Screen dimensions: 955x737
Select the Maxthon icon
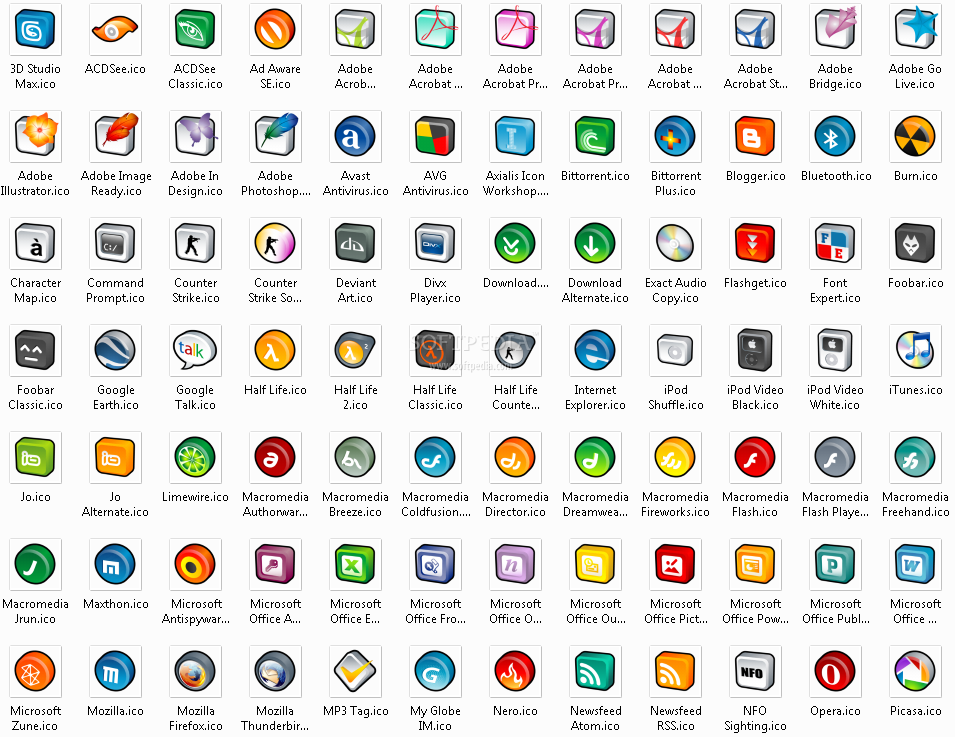115,563
